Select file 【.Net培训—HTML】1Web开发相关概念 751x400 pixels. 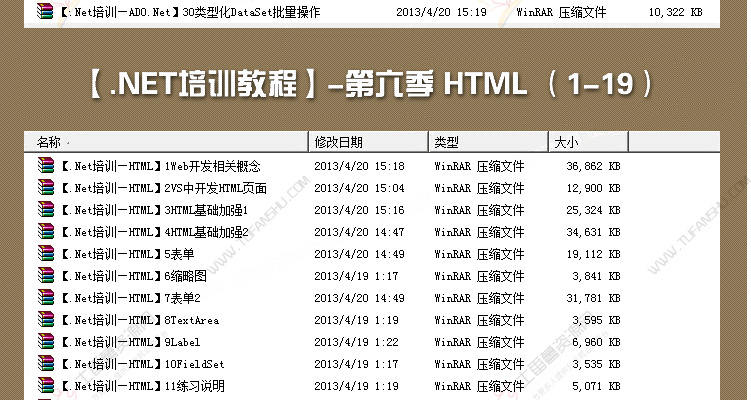[160, 166]
